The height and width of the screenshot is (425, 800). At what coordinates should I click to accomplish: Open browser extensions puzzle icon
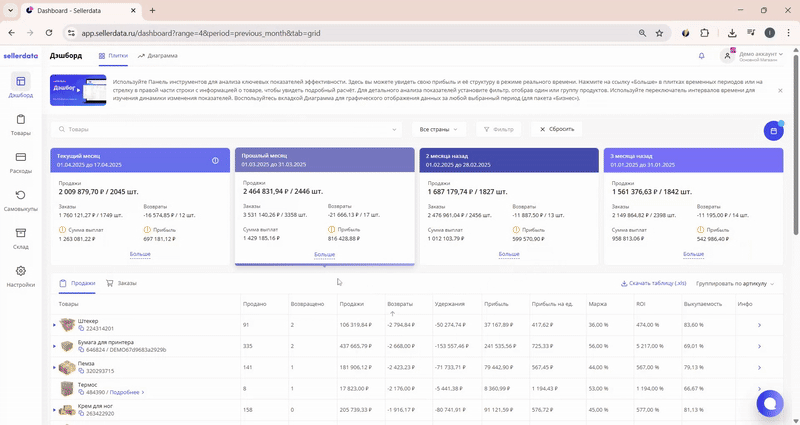click(705, 33)
